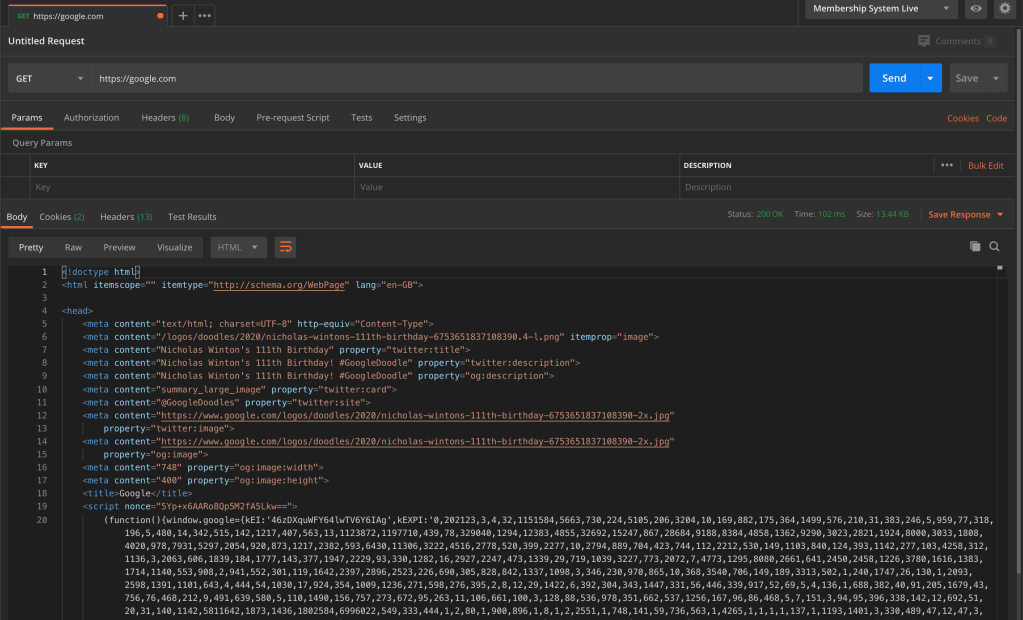
Task: Select the Visualize response view
Action: (174, 247)
